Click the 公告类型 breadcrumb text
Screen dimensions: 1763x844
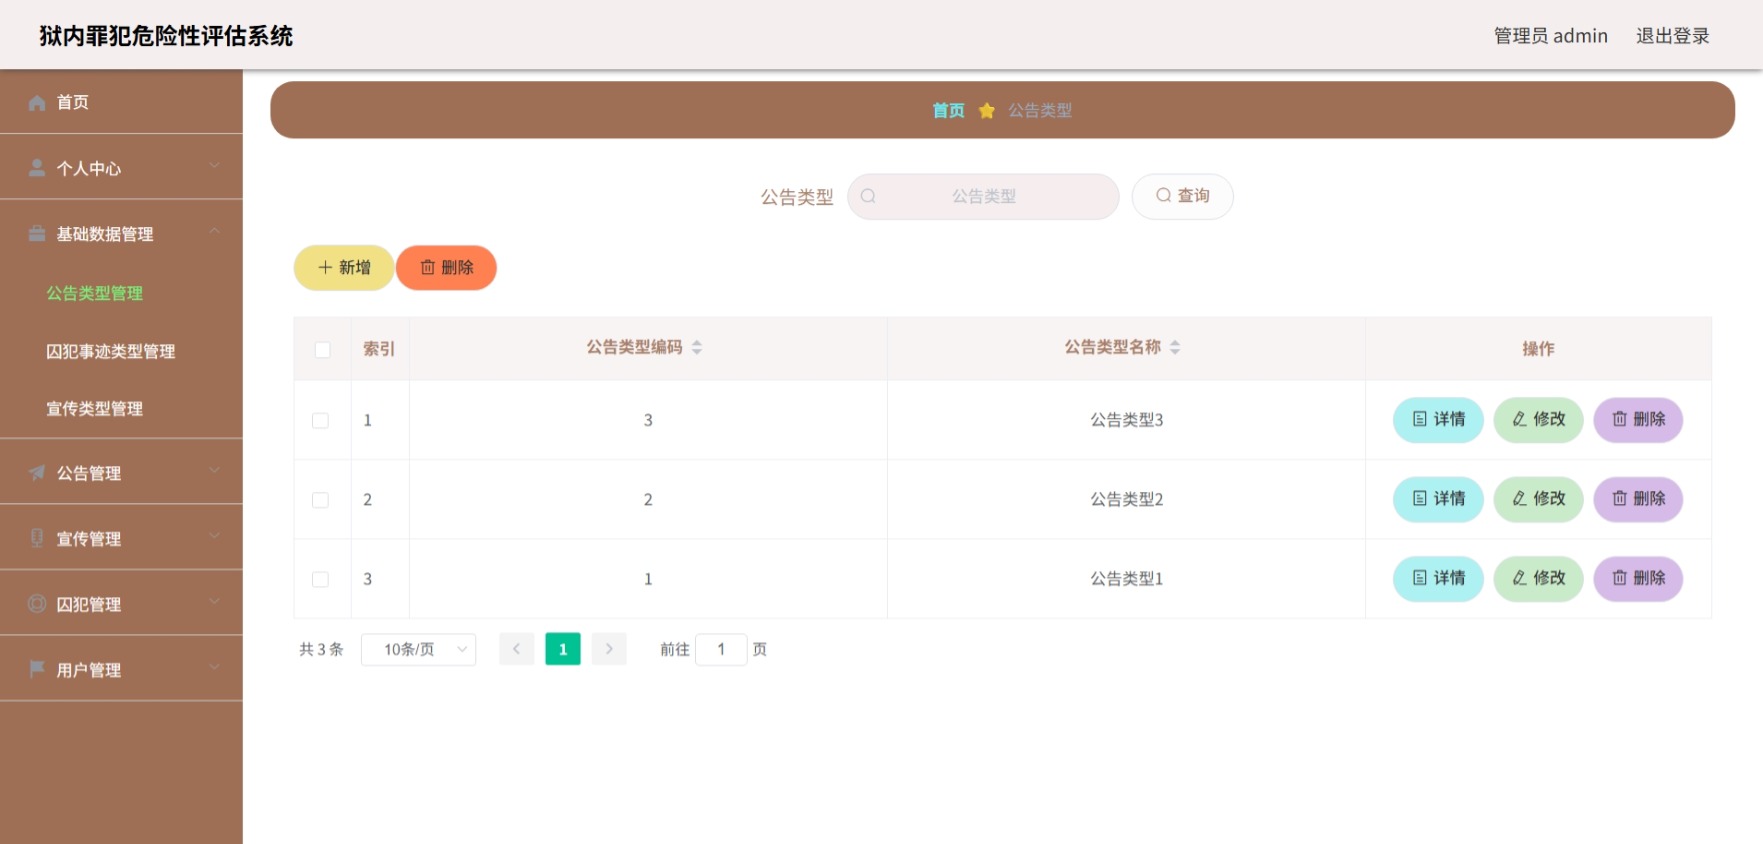1040,110
